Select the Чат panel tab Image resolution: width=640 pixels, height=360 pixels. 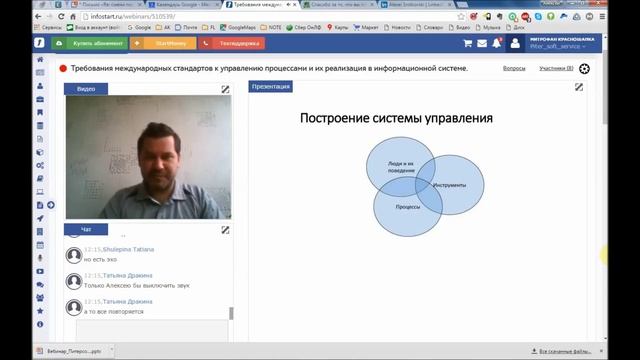pos(86,229)
